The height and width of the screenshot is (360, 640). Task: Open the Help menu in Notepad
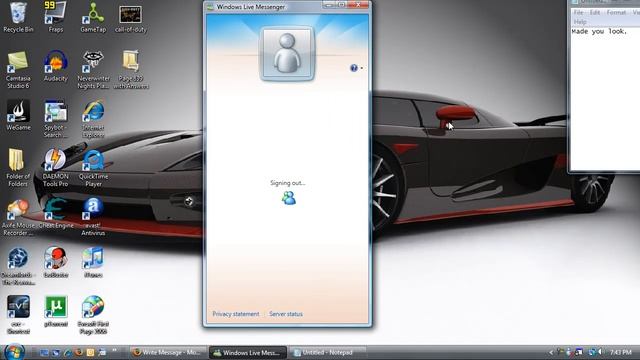point(580,22)
